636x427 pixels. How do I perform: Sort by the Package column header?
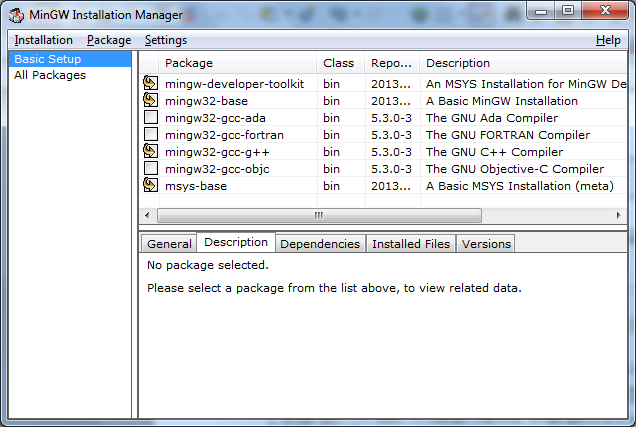click(238, 63)
